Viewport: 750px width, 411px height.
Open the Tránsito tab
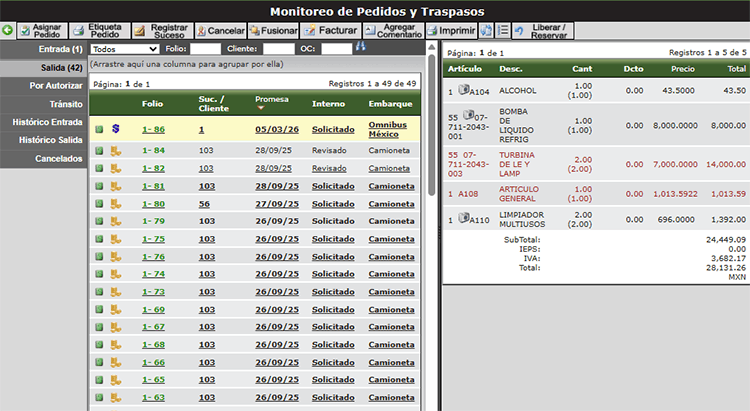pyautogui.click(x=44, y=104)
